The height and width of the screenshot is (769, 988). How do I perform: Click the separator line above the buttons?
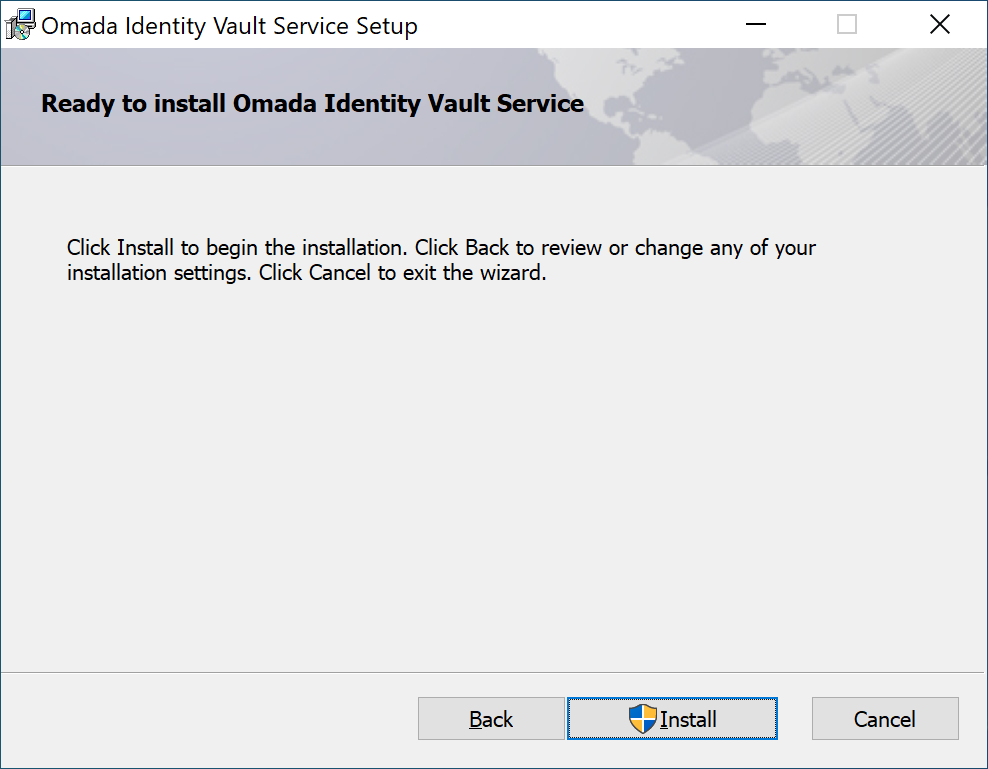pyautogui.click(x=494, y=673)
